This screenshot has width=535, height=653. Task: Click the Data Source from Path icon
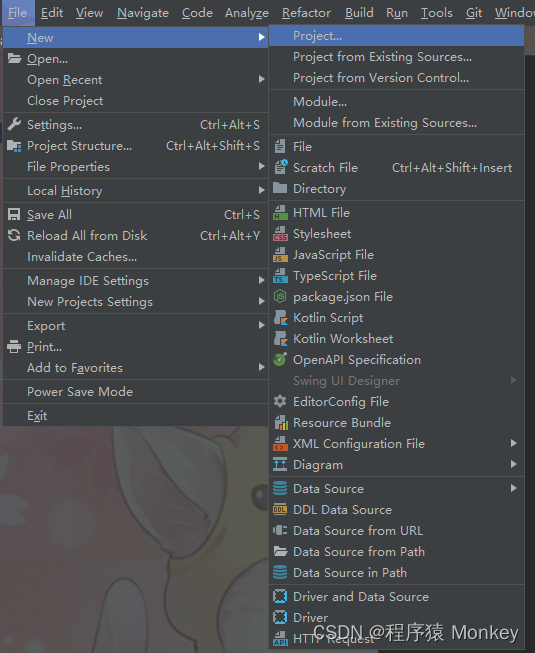[x=280, y=551]
